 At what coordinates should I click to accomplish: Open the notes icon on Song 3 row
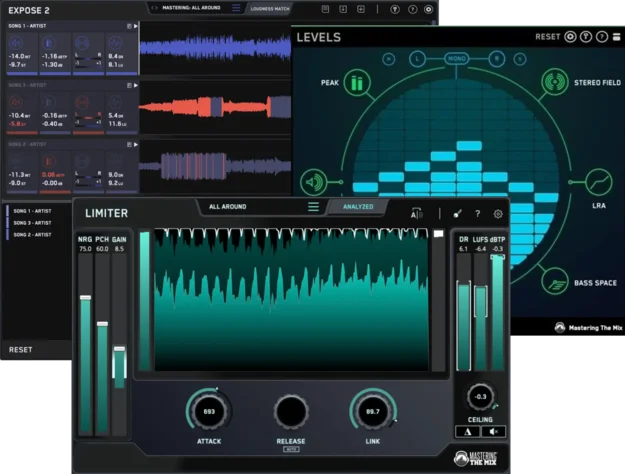tap(129, 85)
